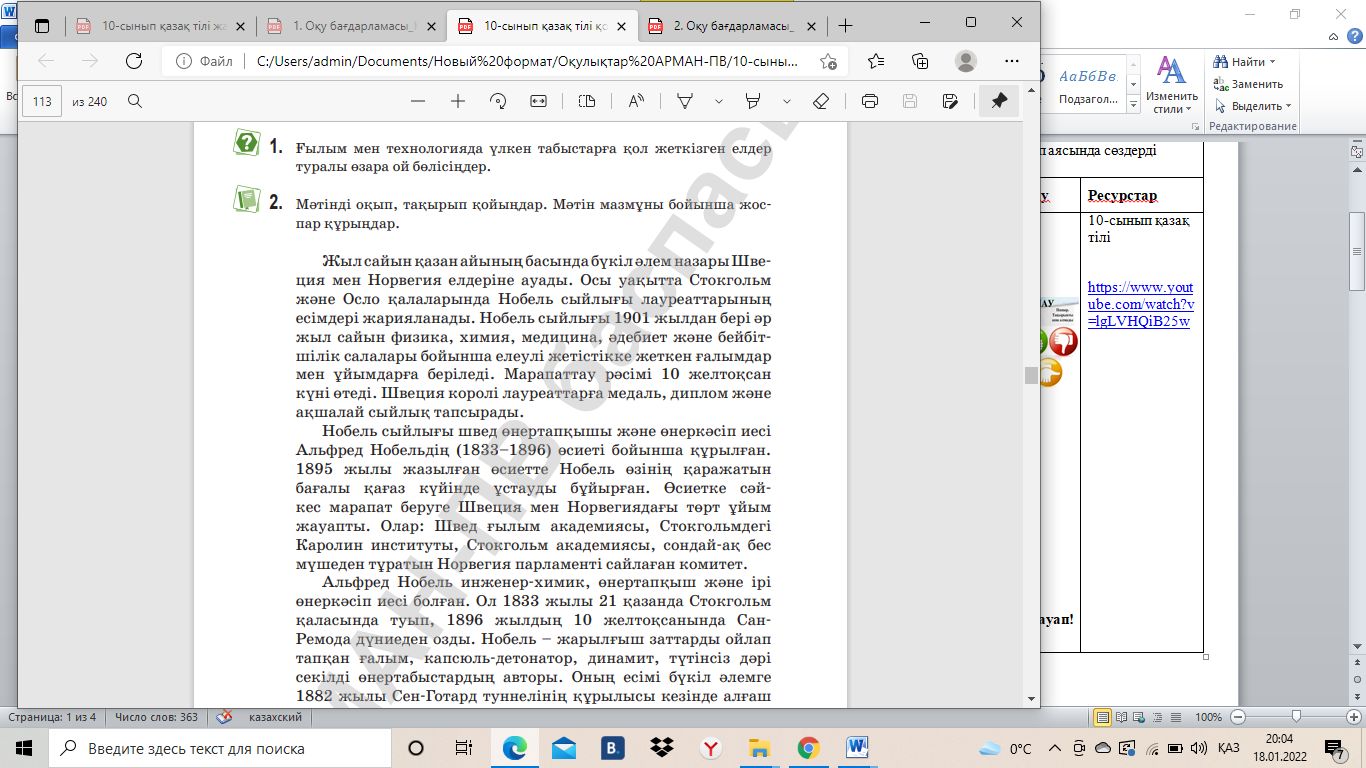This screenshot has height=768, width=1366.
Task: Click the ҚАЗ keyboard language indicator
Action: pyautogui.click(x=1229, y=748)
